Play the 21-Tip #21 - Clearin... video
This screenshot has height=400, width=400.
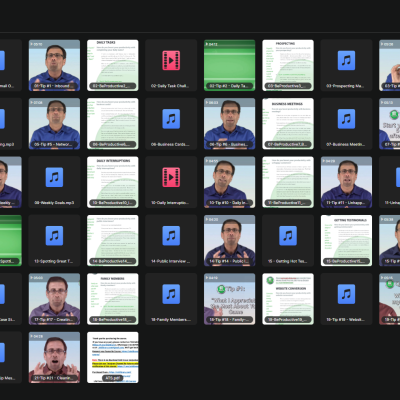pyautogui.click(x=54, y=357)
